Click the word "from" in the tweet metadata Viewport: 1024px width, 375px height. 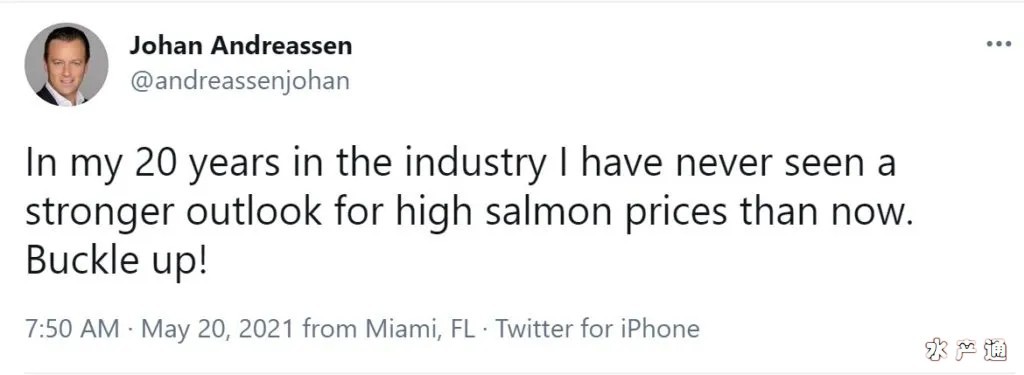(330, 329)
